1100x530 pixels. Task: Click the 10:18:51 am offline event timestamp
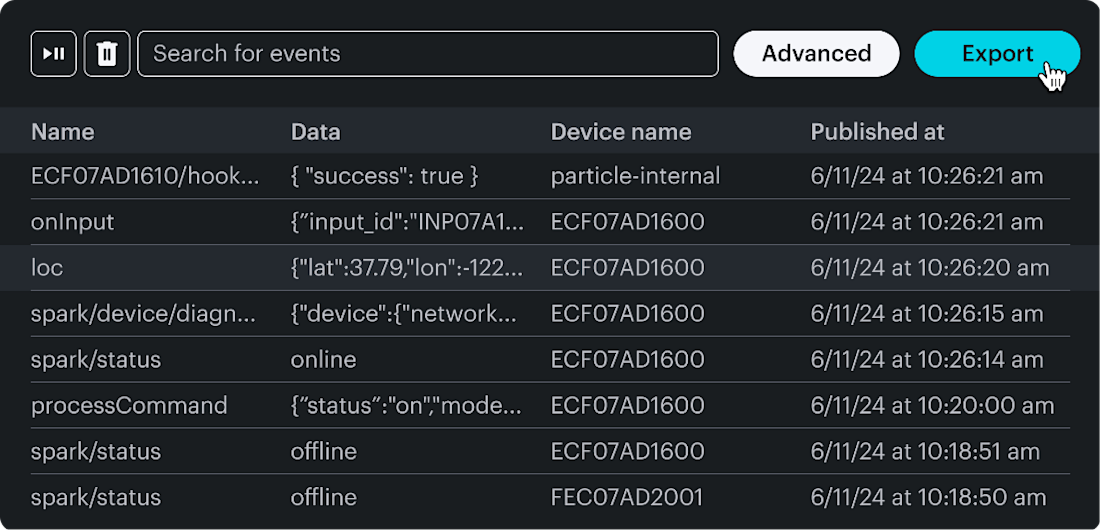(928, 452)
